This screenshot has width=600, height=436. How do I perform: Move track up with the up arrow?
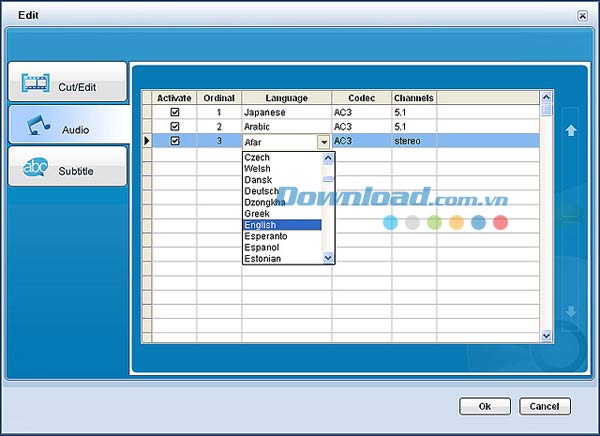pyautogui.click(x=571, y=131)
